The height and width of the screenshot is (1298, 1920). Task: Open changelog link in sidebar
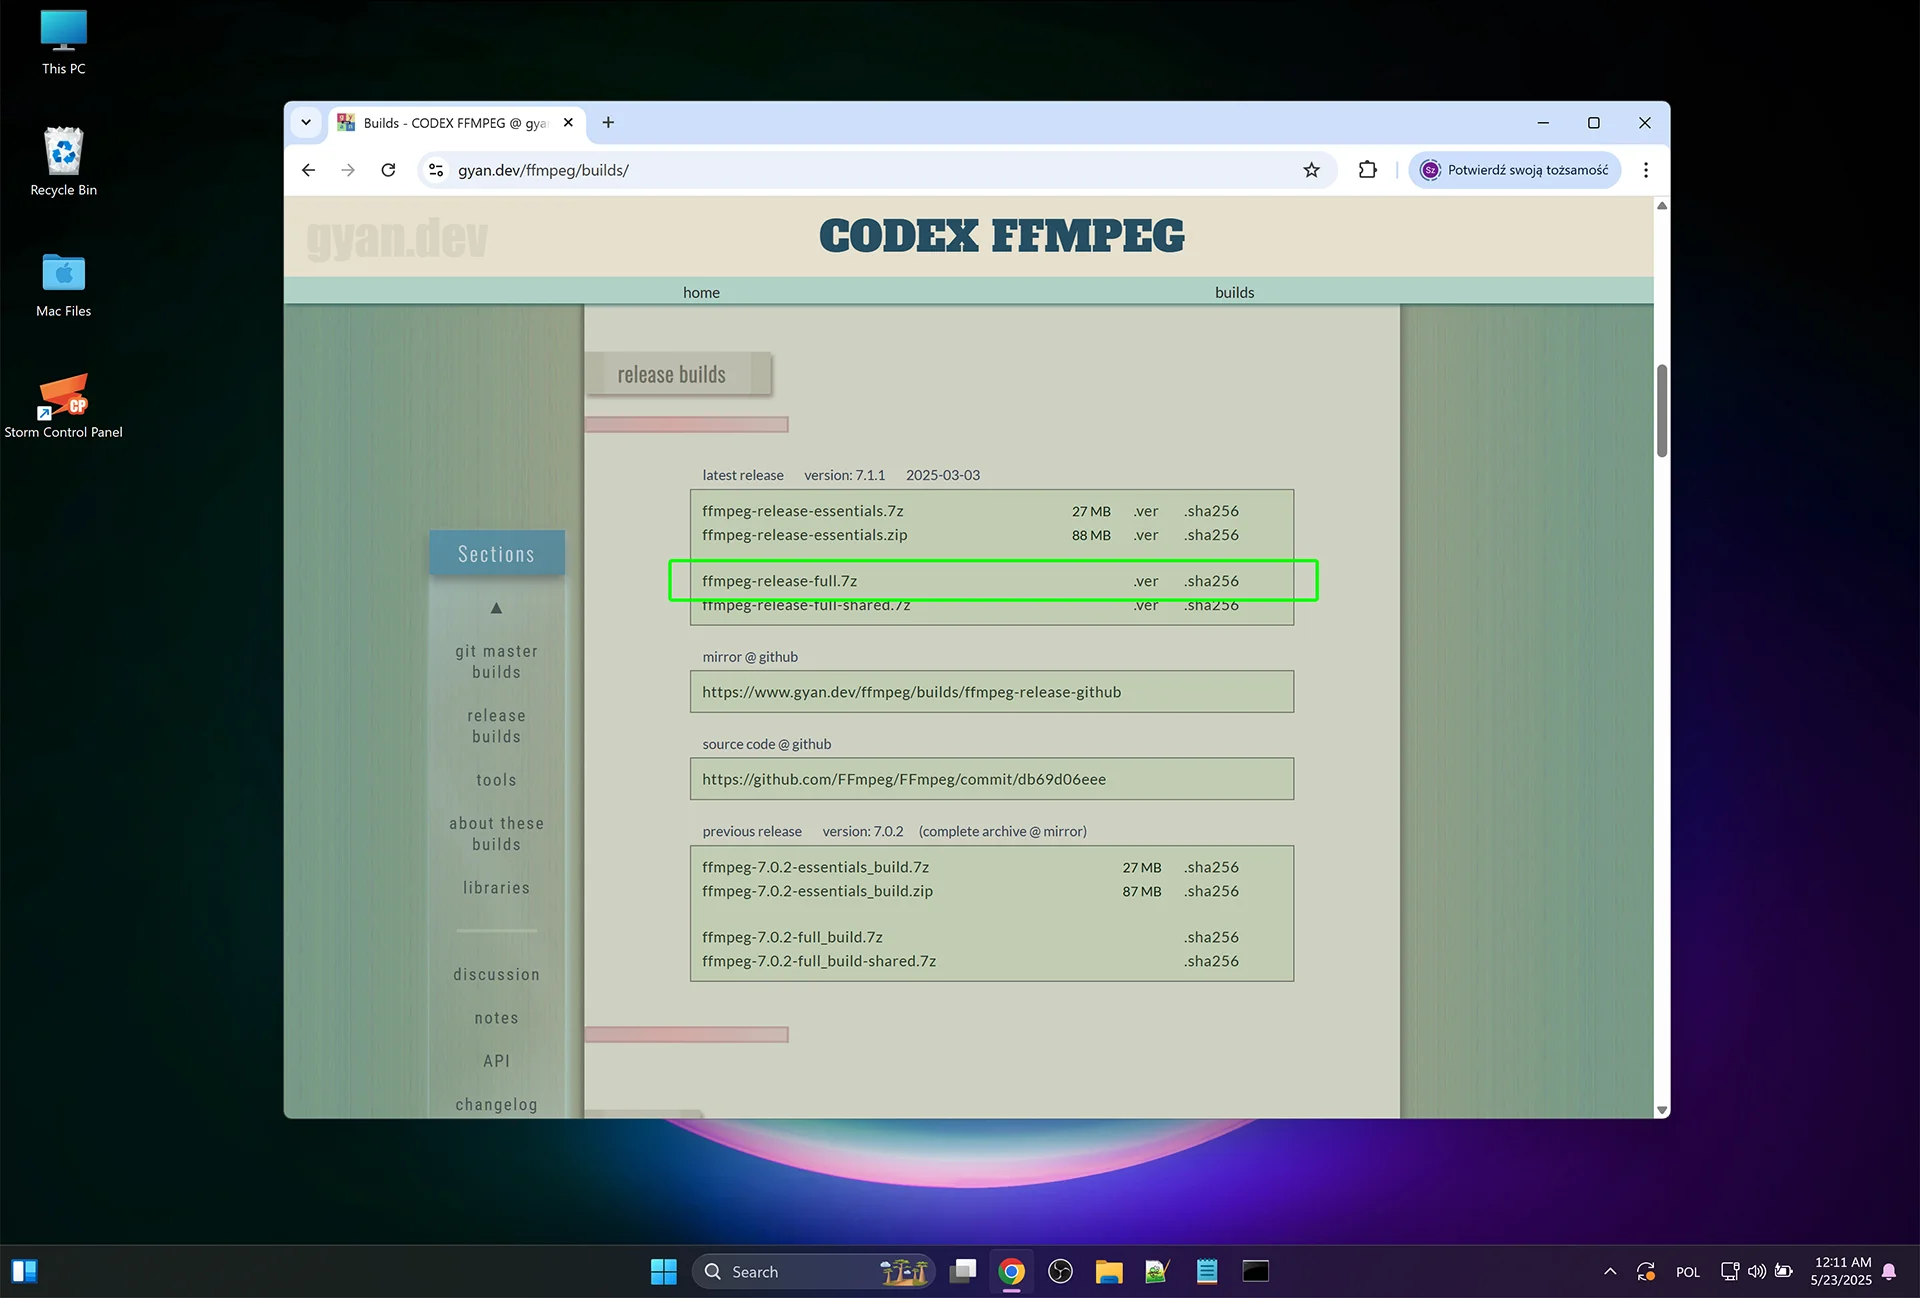496,1105
